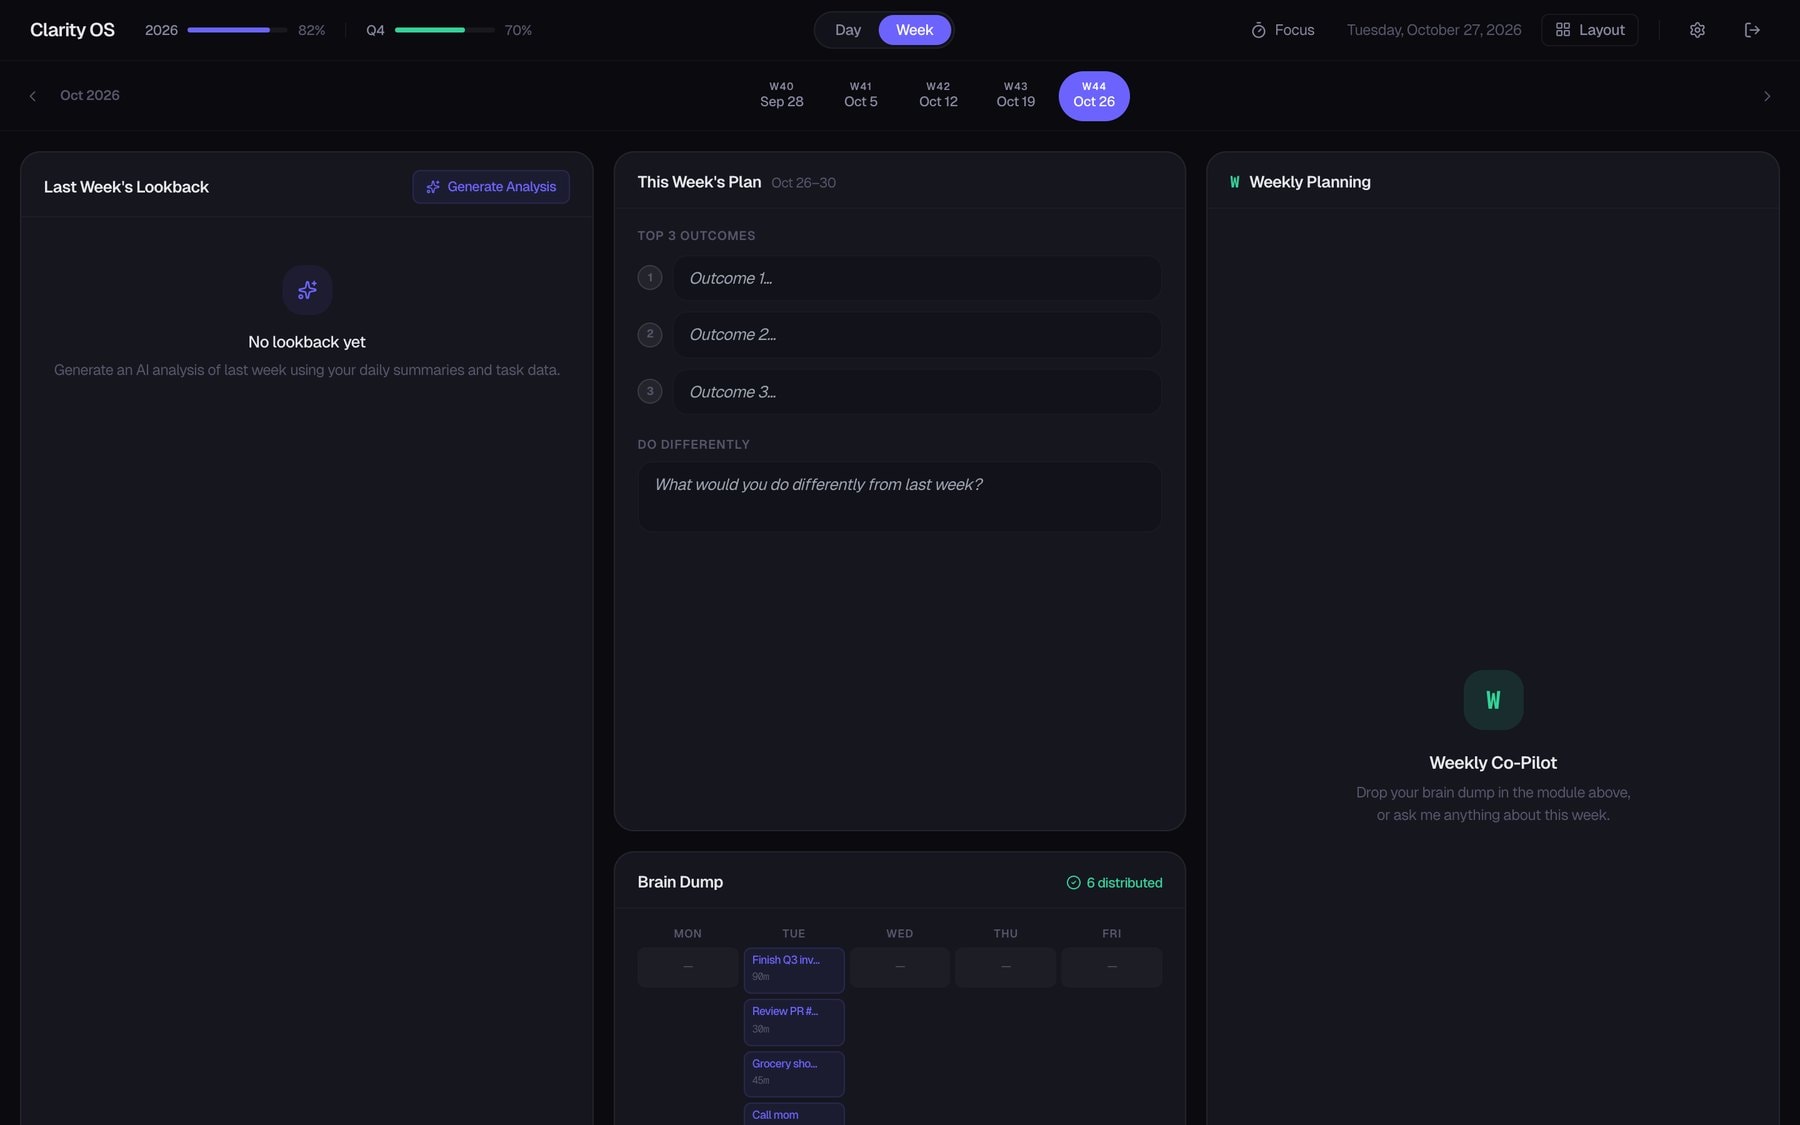
Task: Click the Tuesday, October 27, 2026 date text
Action: [1434, 30]
